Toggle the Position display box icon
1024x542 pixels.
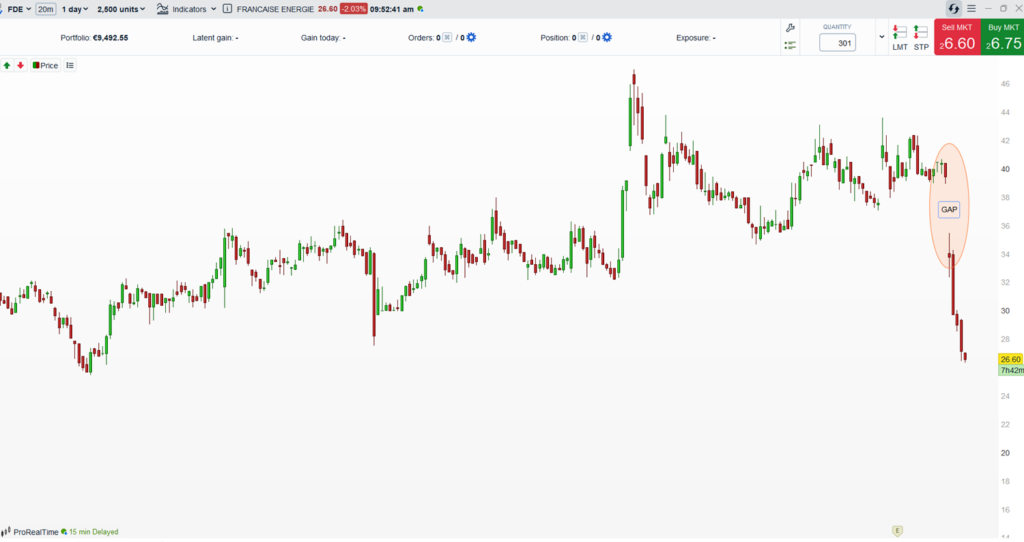583,37
